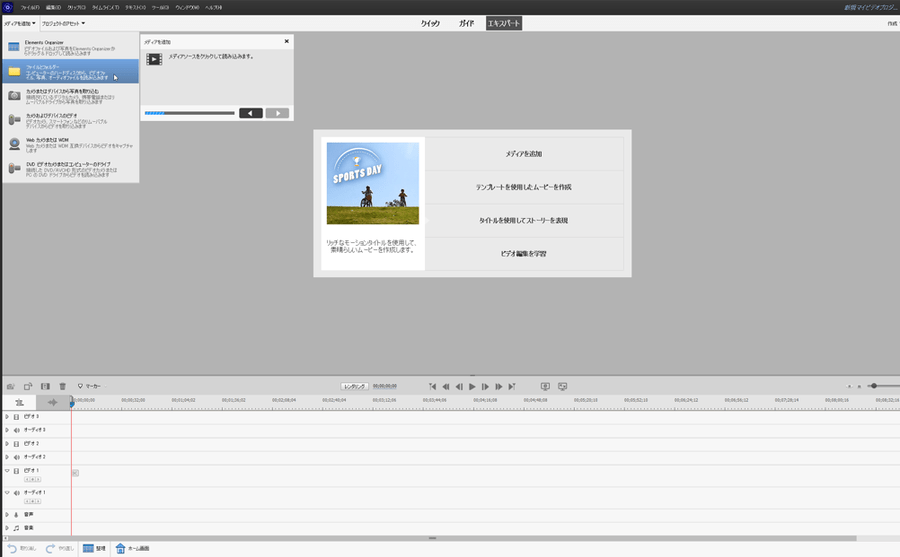Click the step forward frame icon
This screenshot has height=557, width=900.
click(485, 386)
